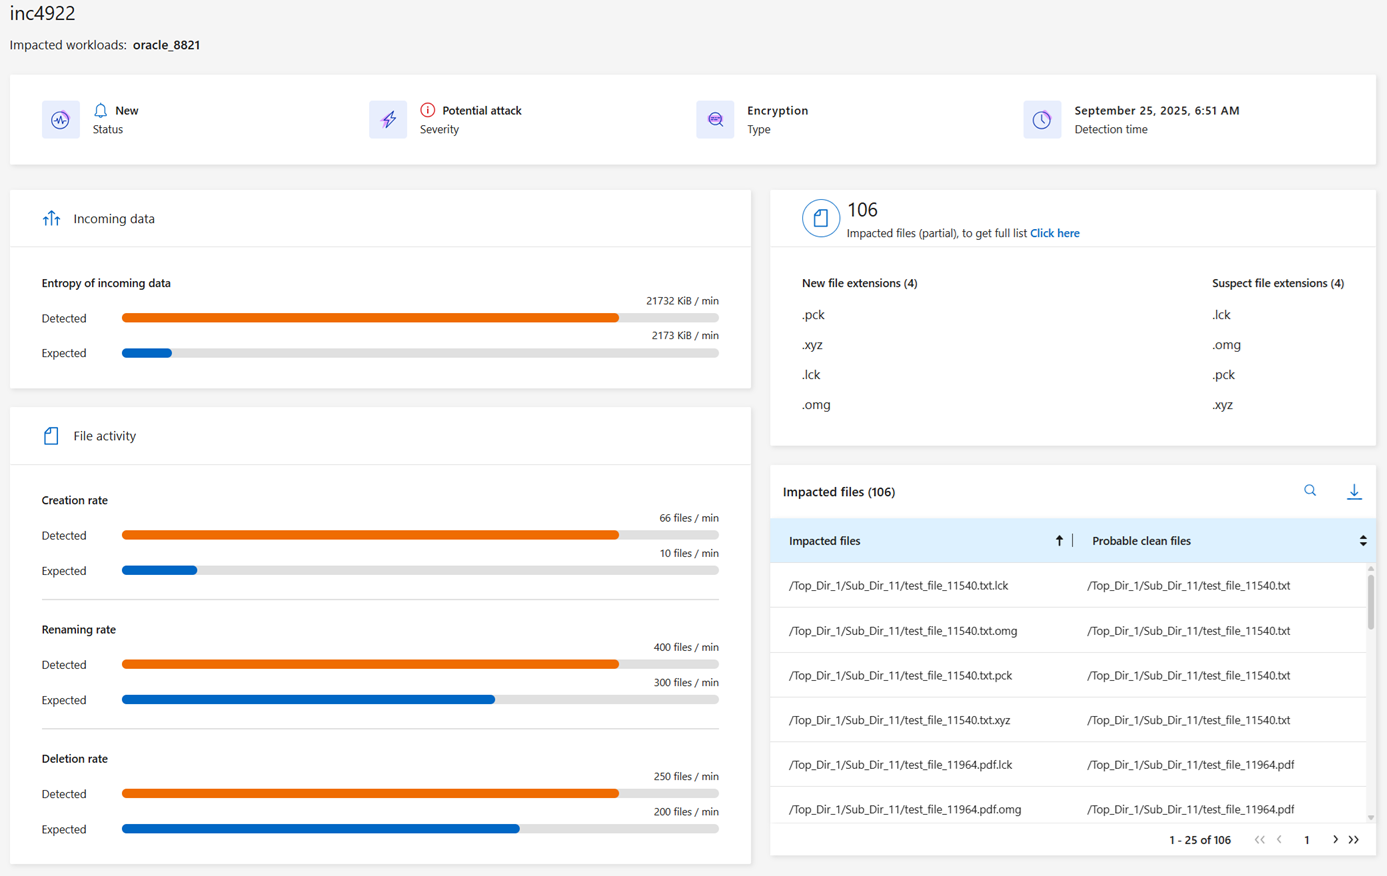Image resolution: width=1387 pixels, height=876 pixels.
Task: Click the Incoming data arrows icon
Action: click(x=51, y=219)
